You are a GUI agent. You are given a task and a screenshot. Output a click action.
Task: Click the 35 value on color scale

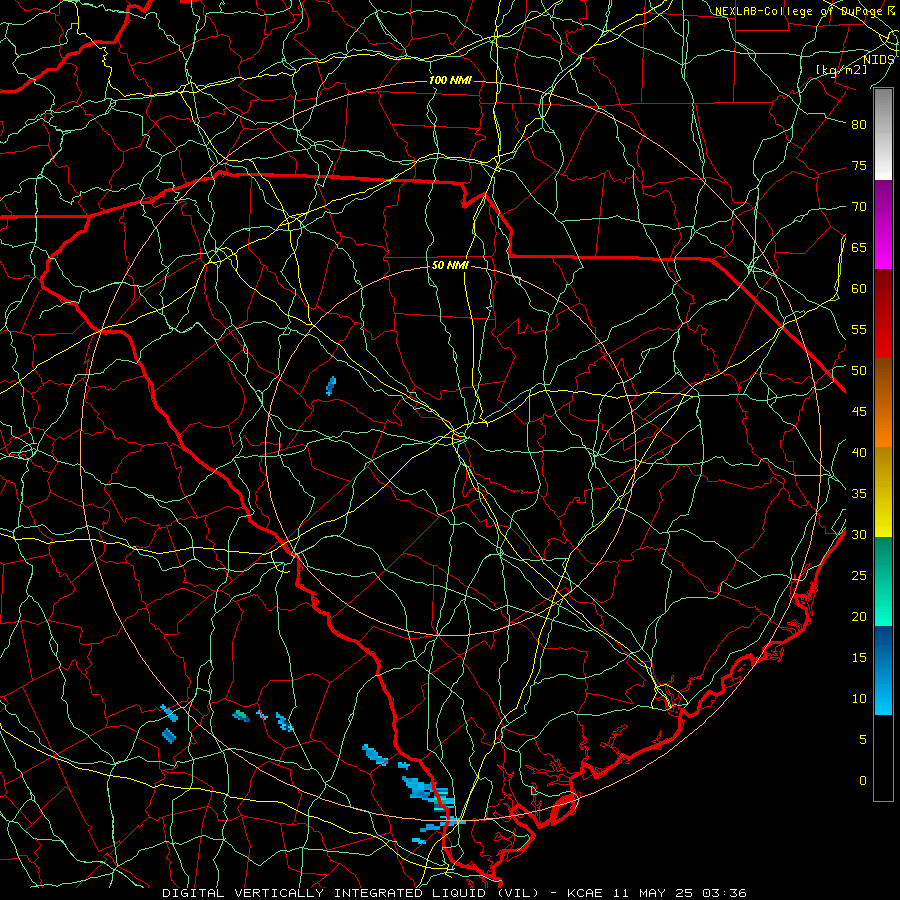(x=859, y=494)
